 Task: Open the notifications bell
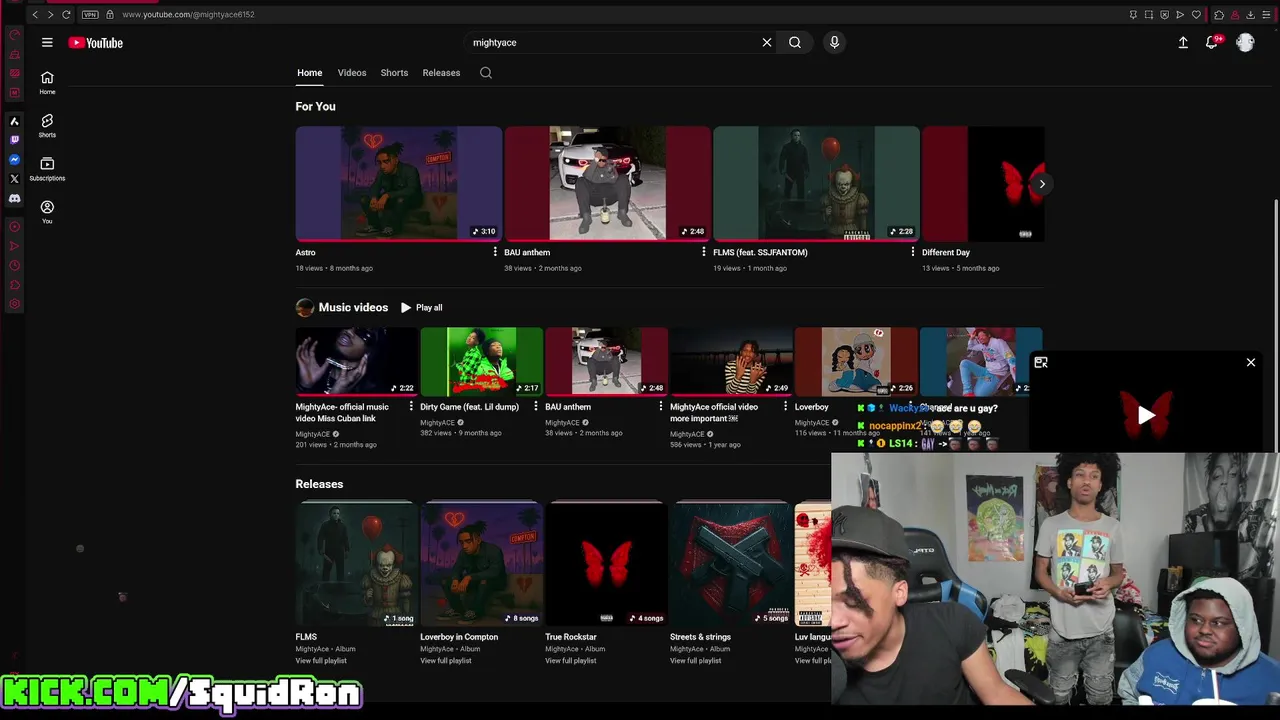point(1212,42)
